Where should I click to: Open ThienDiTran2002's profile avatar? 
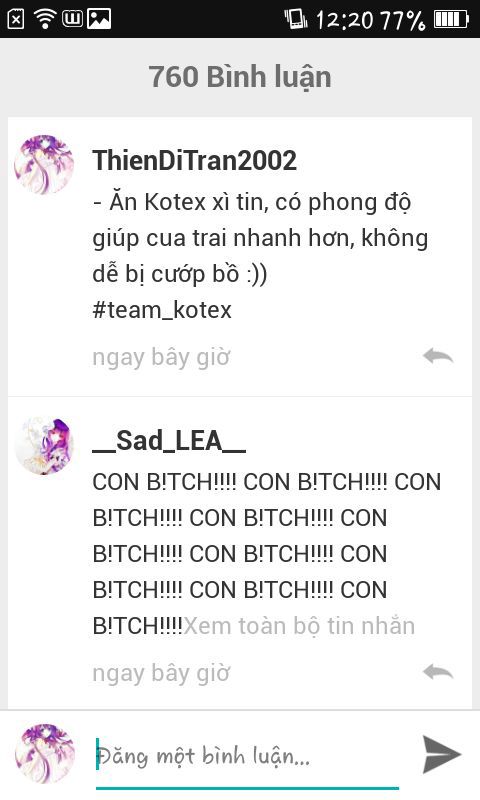pos(44,165)
